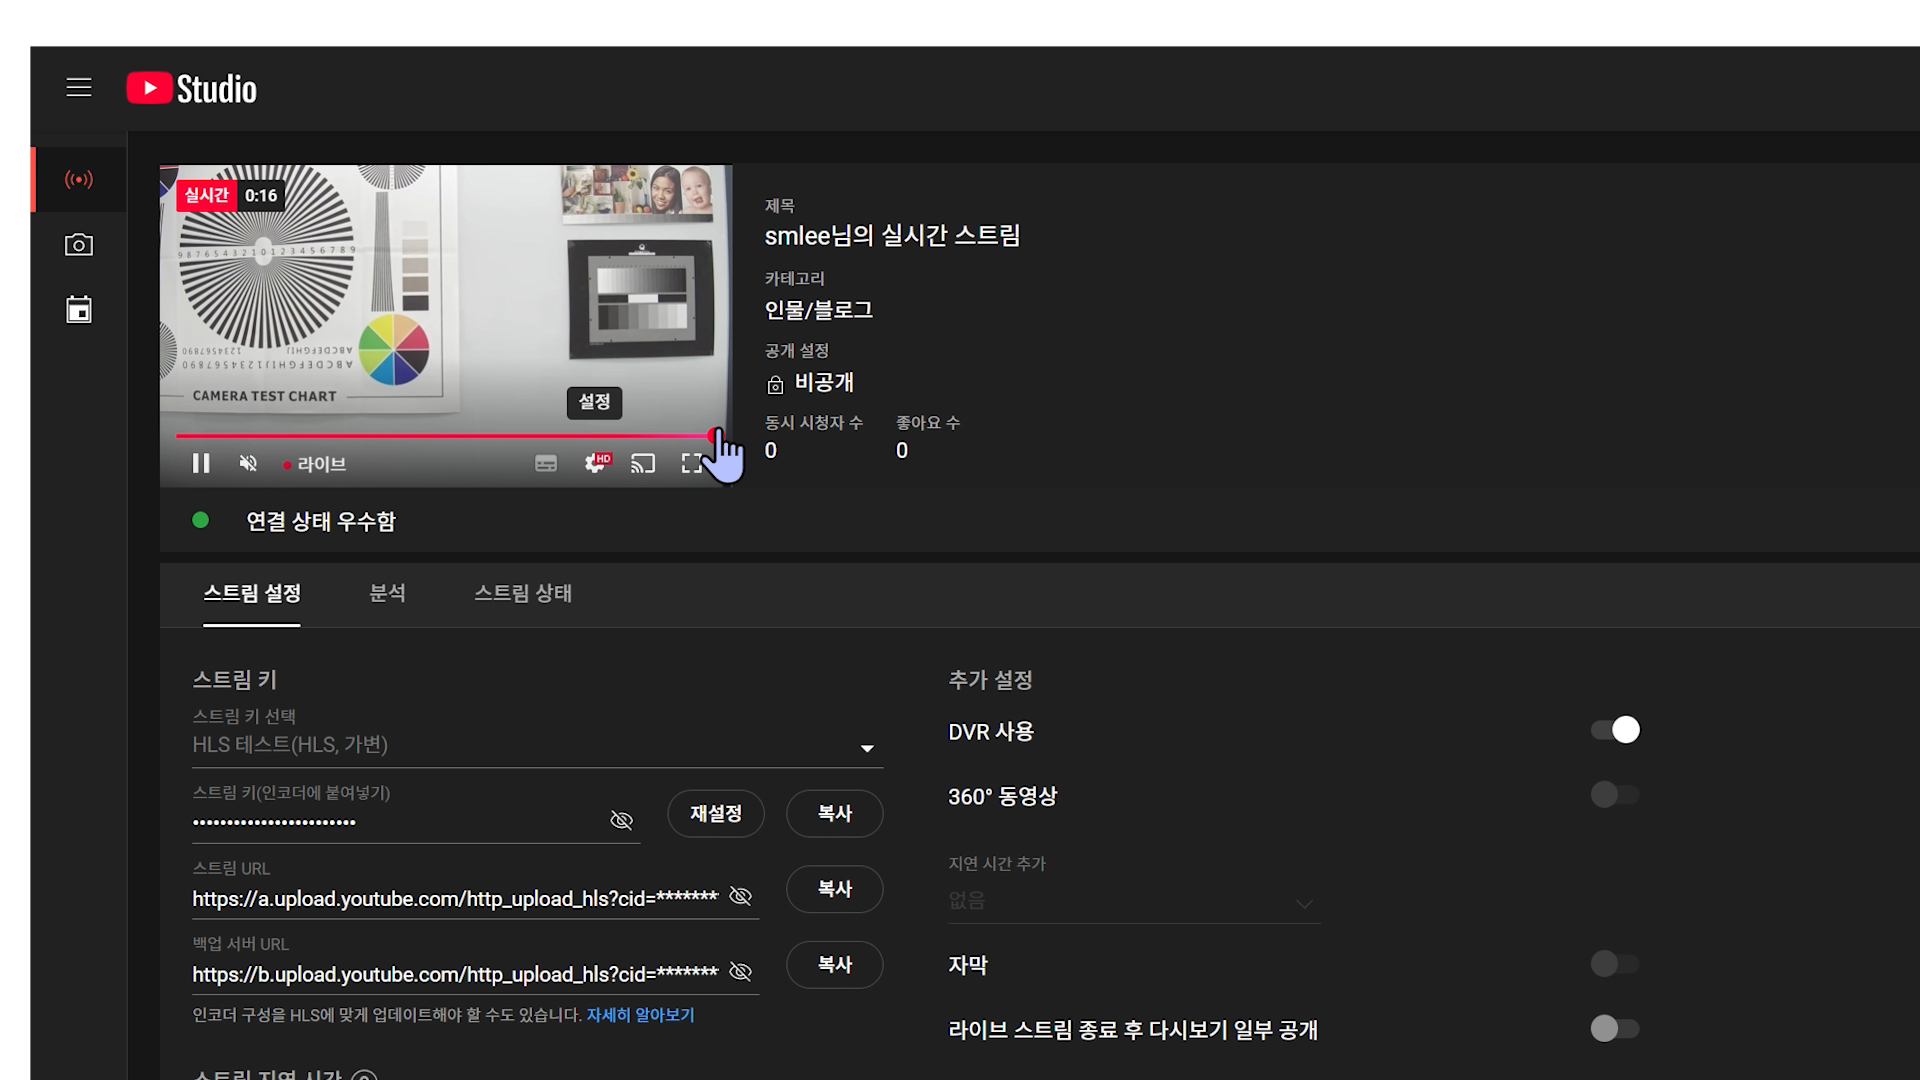Viewport: 1920px width, 1080px height.
Task: Switch to the 스트림 상태 tab
Action: (522, 594)
